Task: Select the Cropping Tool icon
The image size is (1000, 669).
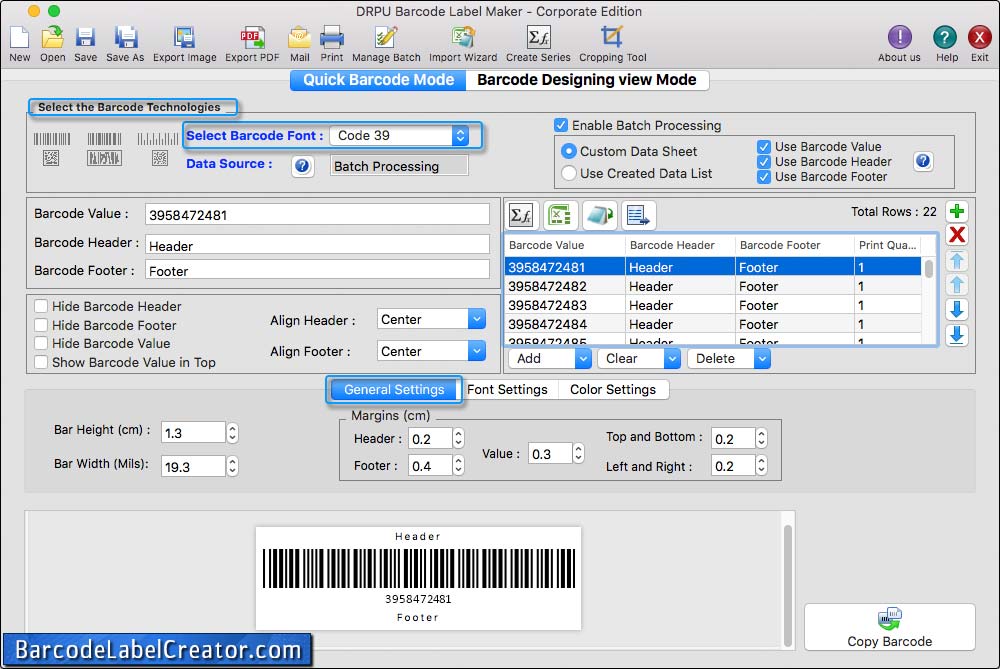Action: tap(612, 38)
